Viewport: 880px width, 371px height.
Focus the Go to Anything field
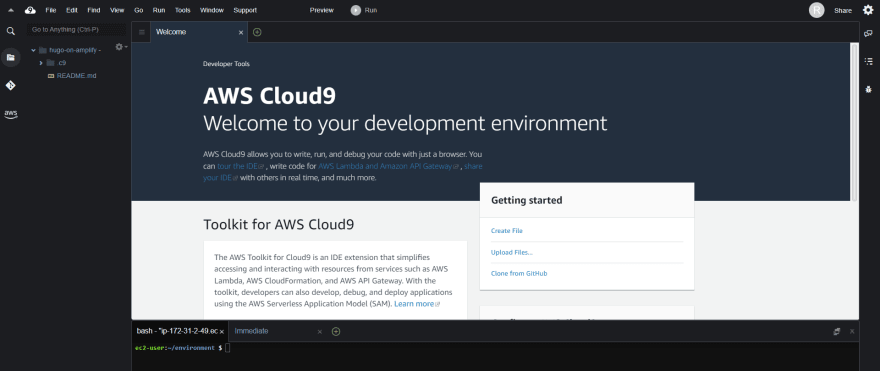tap(76, 29)
